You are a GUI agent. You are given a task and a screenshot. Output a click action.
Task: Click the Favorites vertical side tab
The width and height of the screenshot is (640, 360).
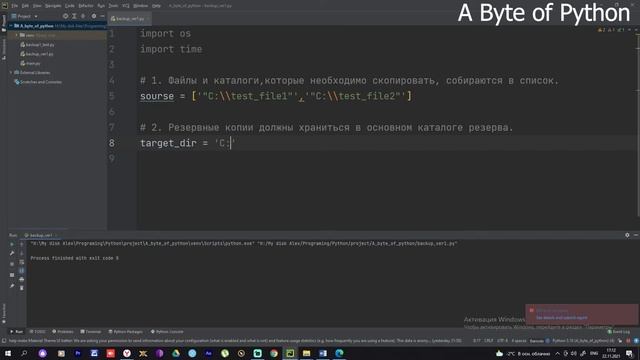[x=4, y=313]
